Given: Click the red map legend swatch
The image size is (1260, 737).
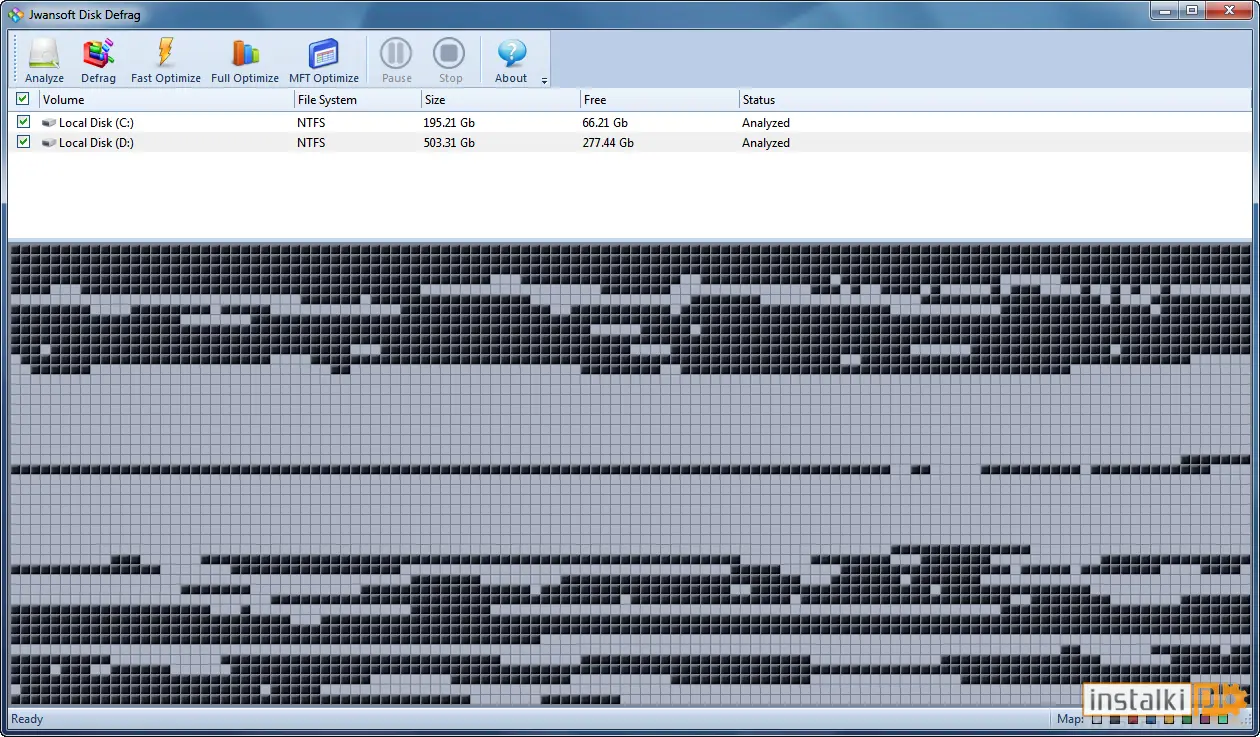Looking at the screenshot, I should click(x=1133, y=719).
